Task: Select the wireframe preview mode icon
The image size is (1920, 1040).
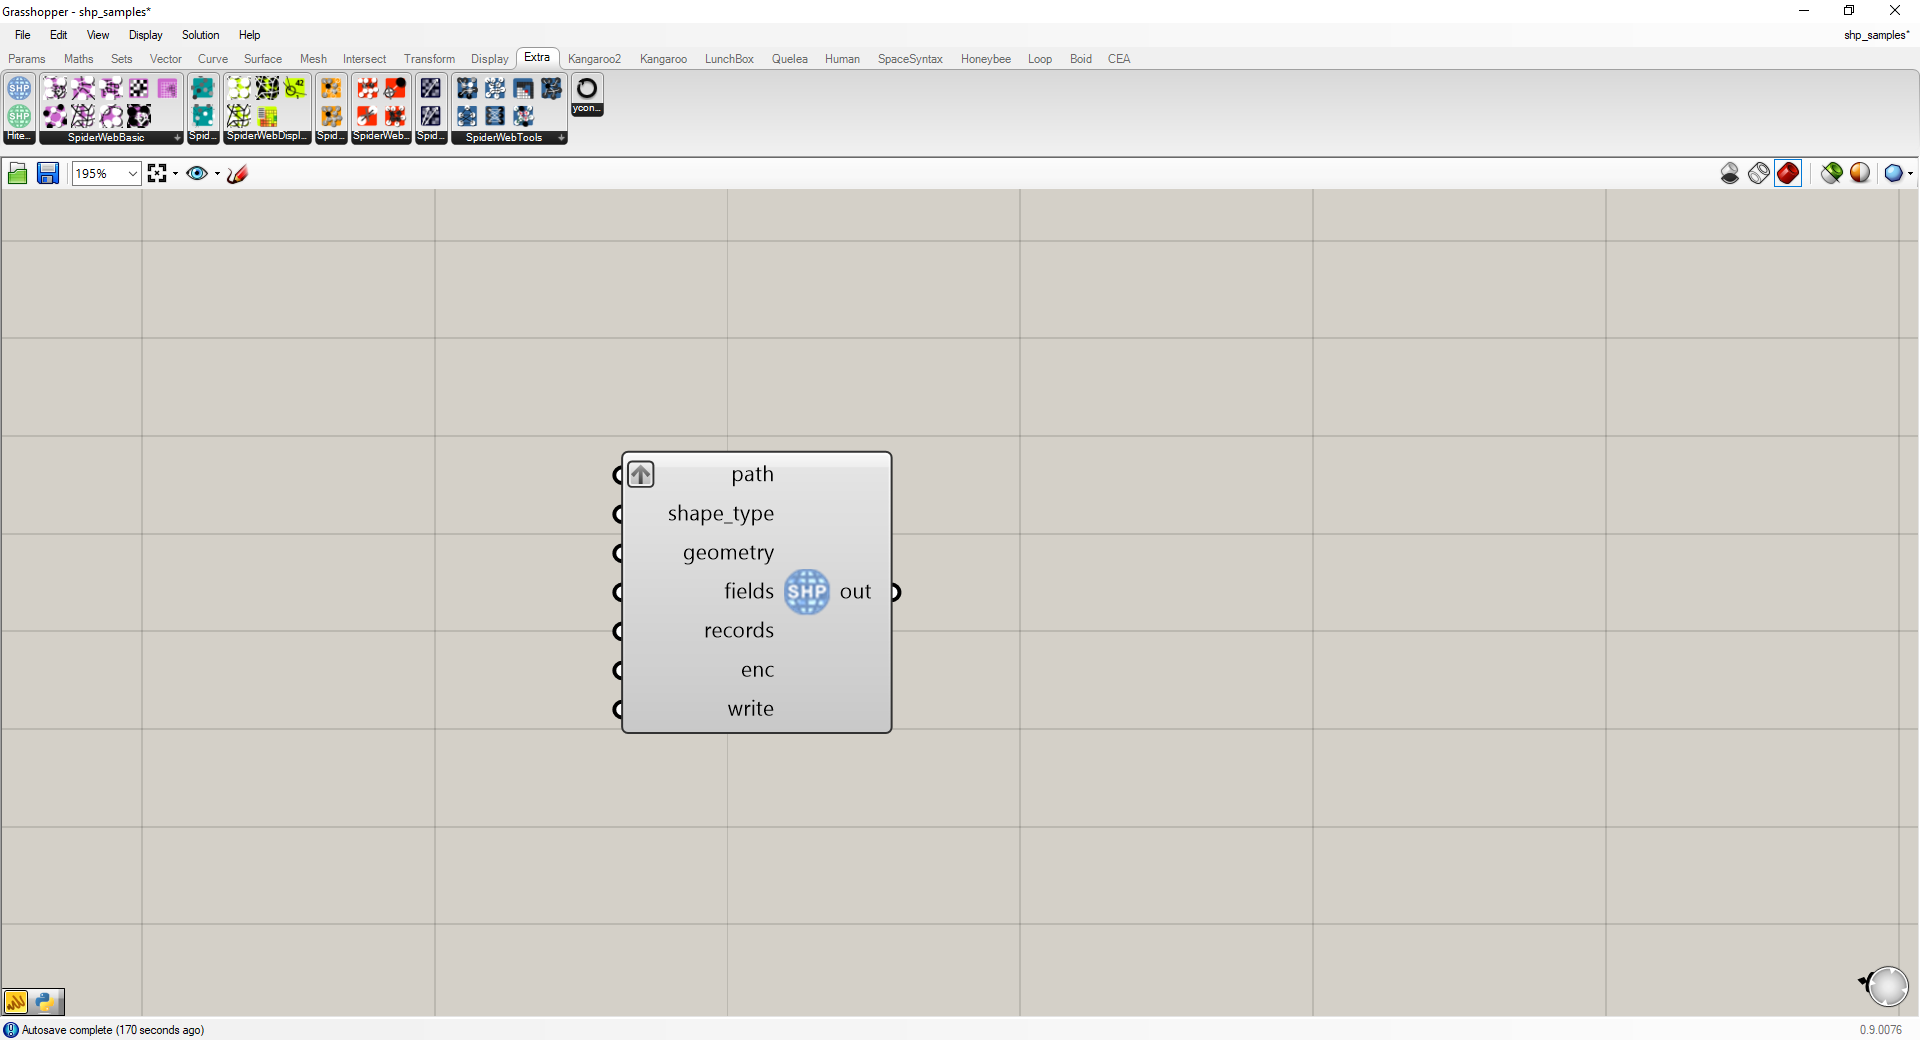Action: coord(1758,173)
